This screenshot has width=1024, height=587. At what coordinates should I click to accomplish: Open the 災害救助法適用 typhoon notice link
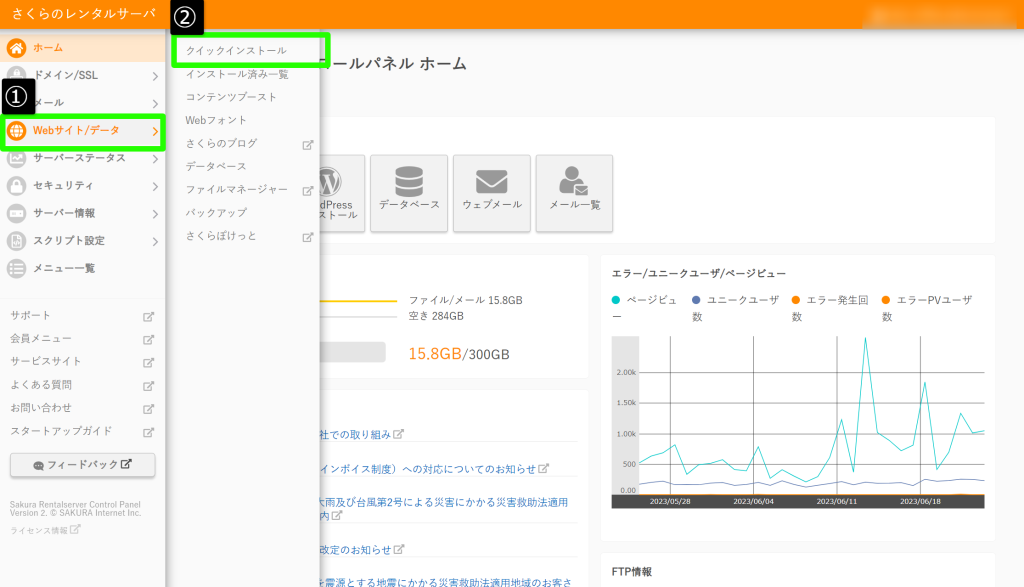(444, 509)
